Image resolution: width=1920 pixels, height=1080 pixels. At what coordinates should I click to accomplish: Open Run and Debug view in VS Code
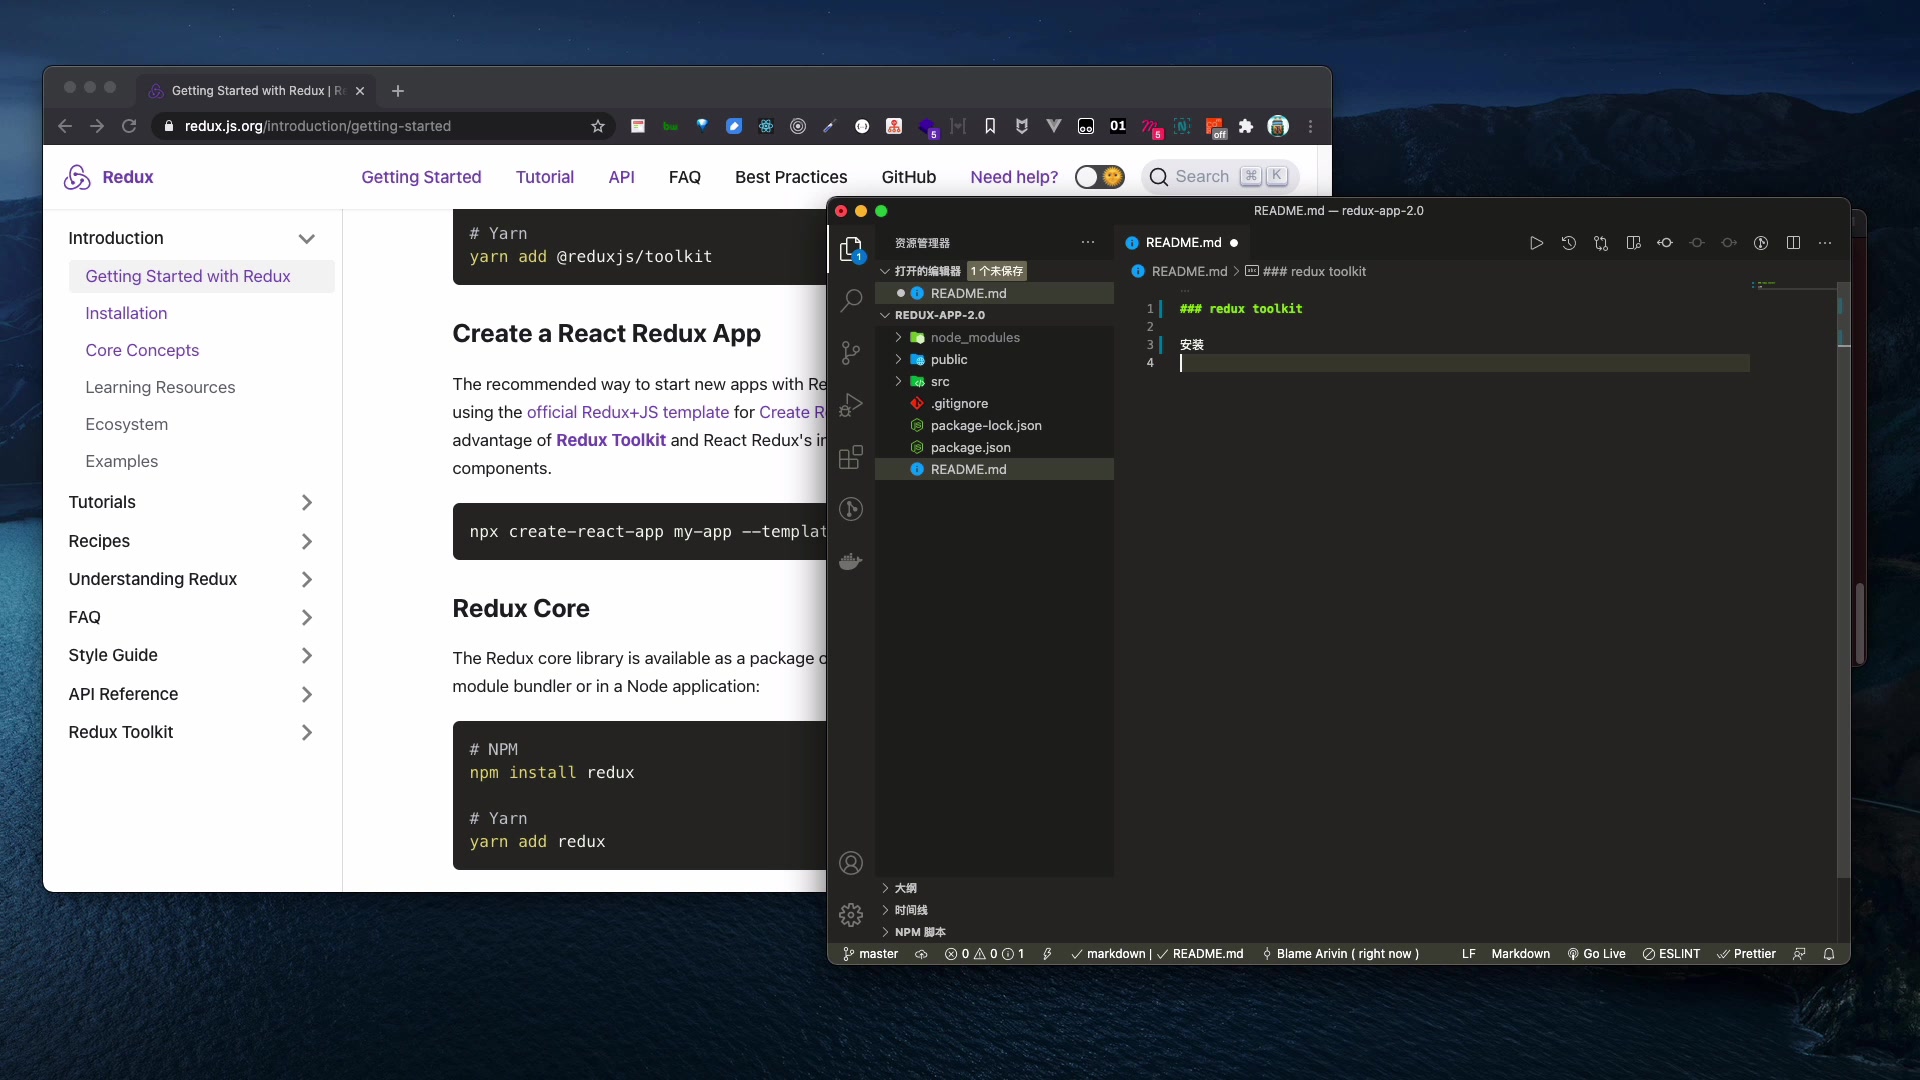(x=851, y=405)
